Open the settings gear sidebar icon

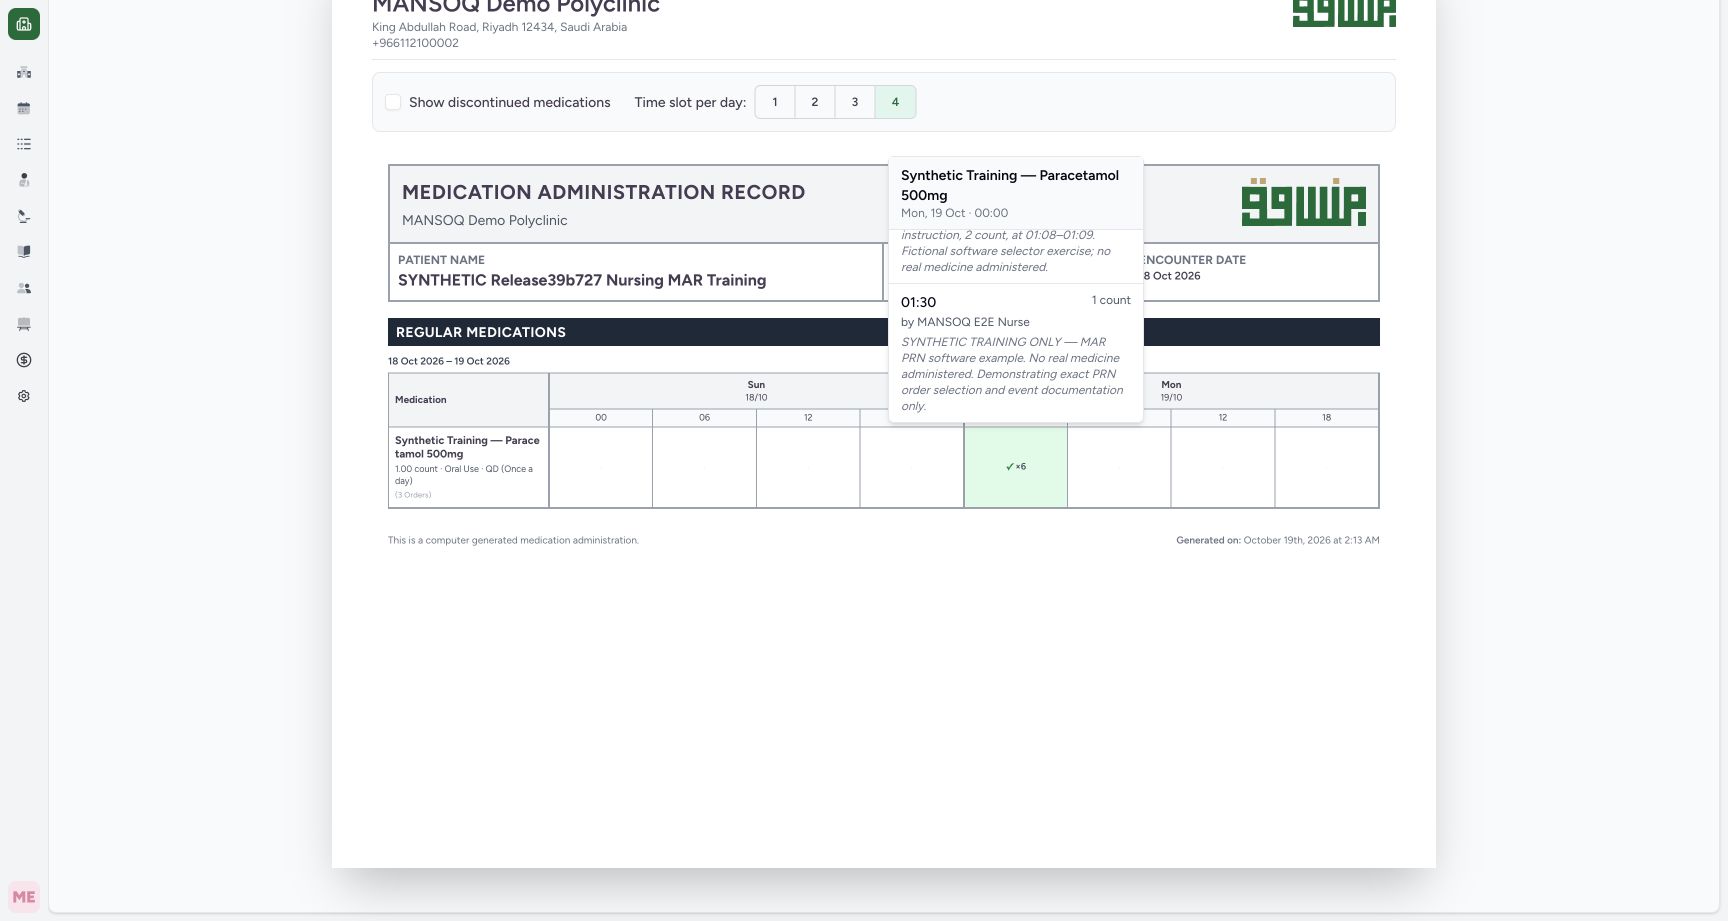coord(24,396)
